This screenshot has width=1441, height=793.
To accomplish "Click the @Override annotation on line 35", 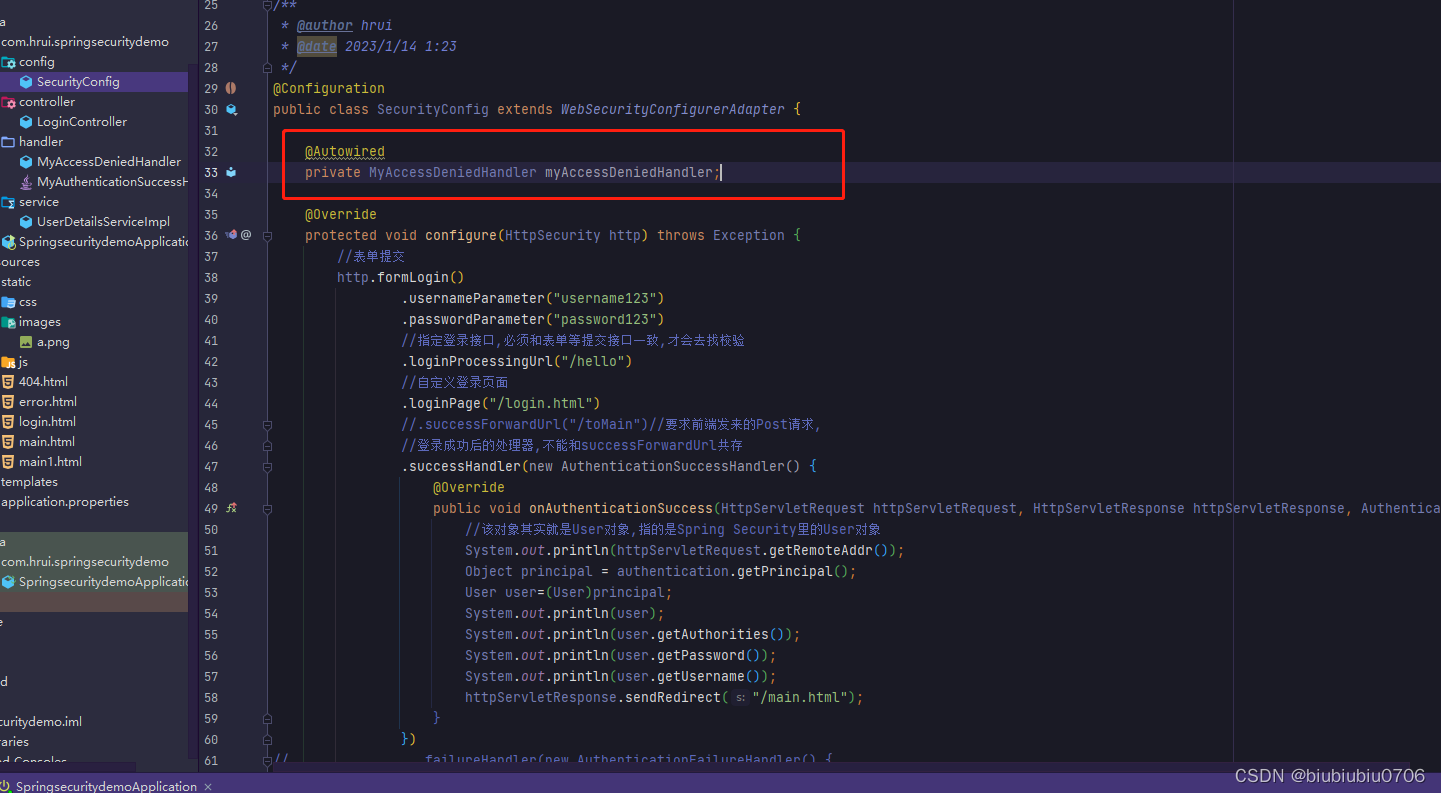I will click(341, 214).
